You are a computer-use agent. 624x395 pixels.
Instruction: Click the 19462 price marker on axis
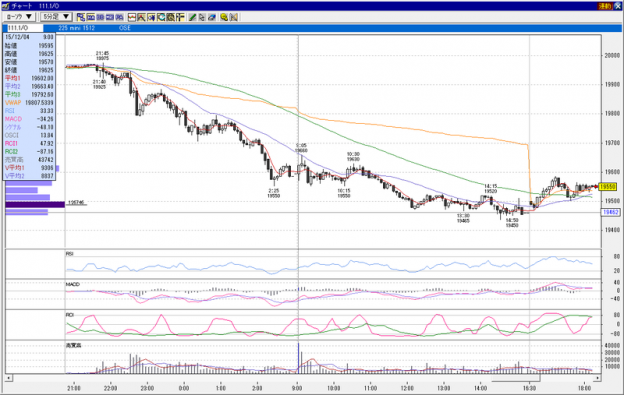pyautogui.click(x=610, y=212)
